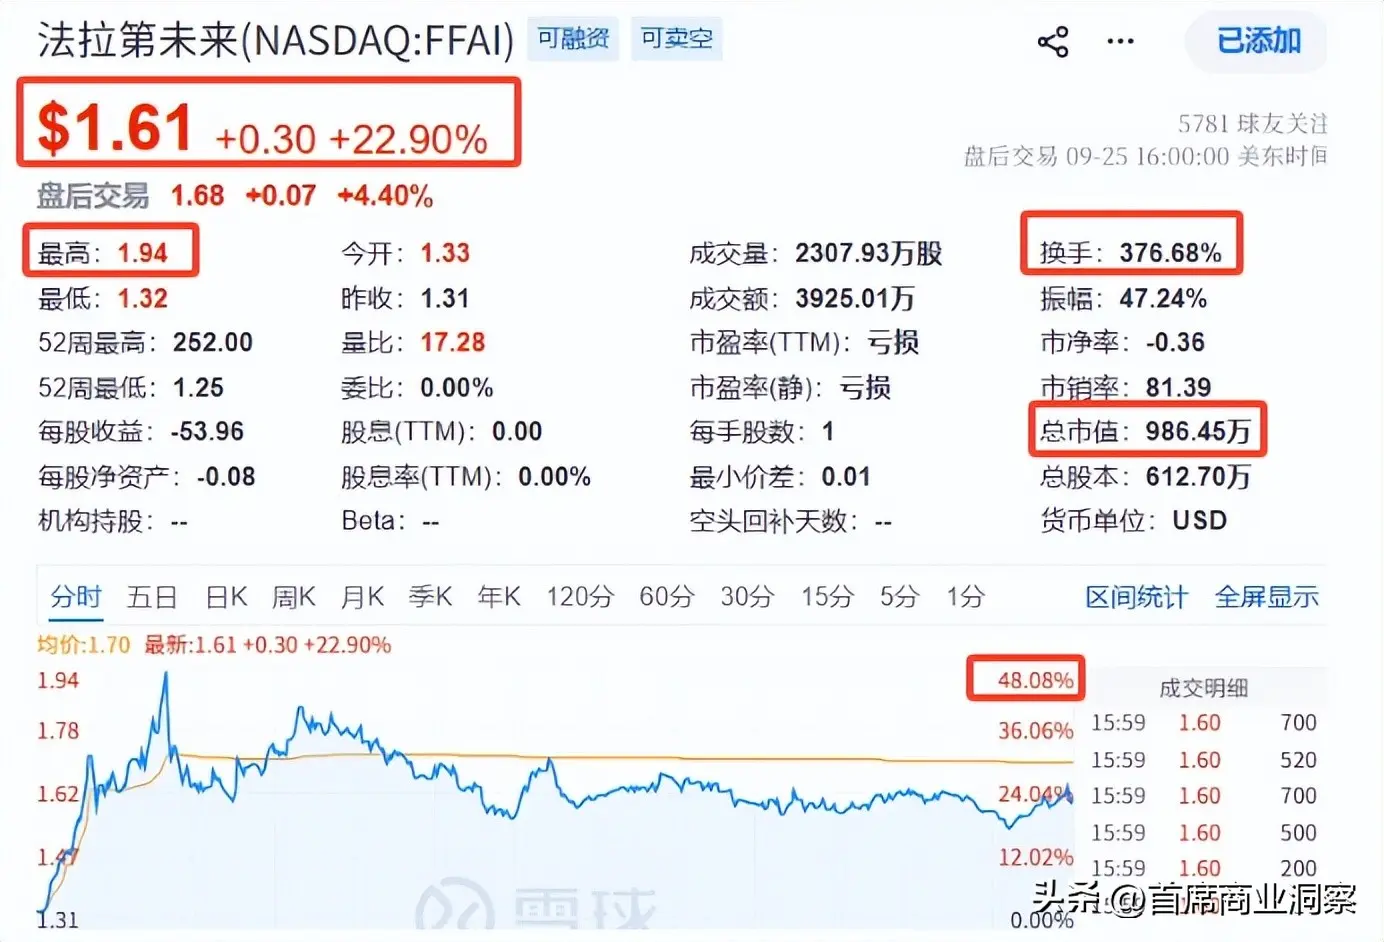Click the 成交量 value 2307.93万股
The image size is (1384, 942).
click(x=869, y=253)
